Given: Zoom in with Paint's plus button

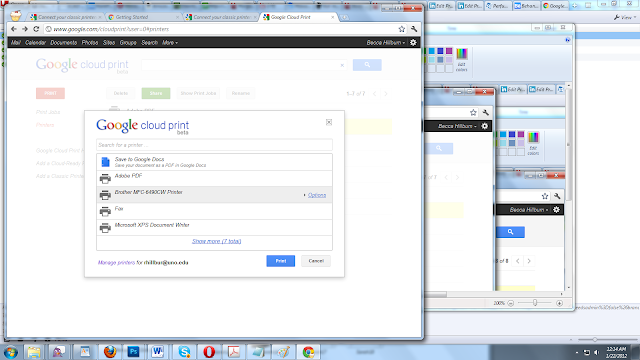Looking at the screenshot, I should [560, 303].
